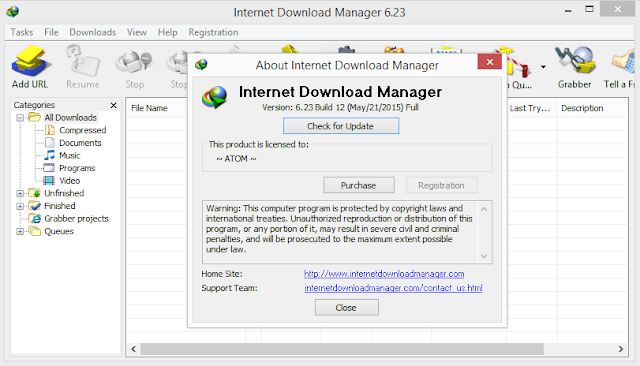Click the Resume toolbar icon
The width and height of the screenshot is (640, 366).
83,67
